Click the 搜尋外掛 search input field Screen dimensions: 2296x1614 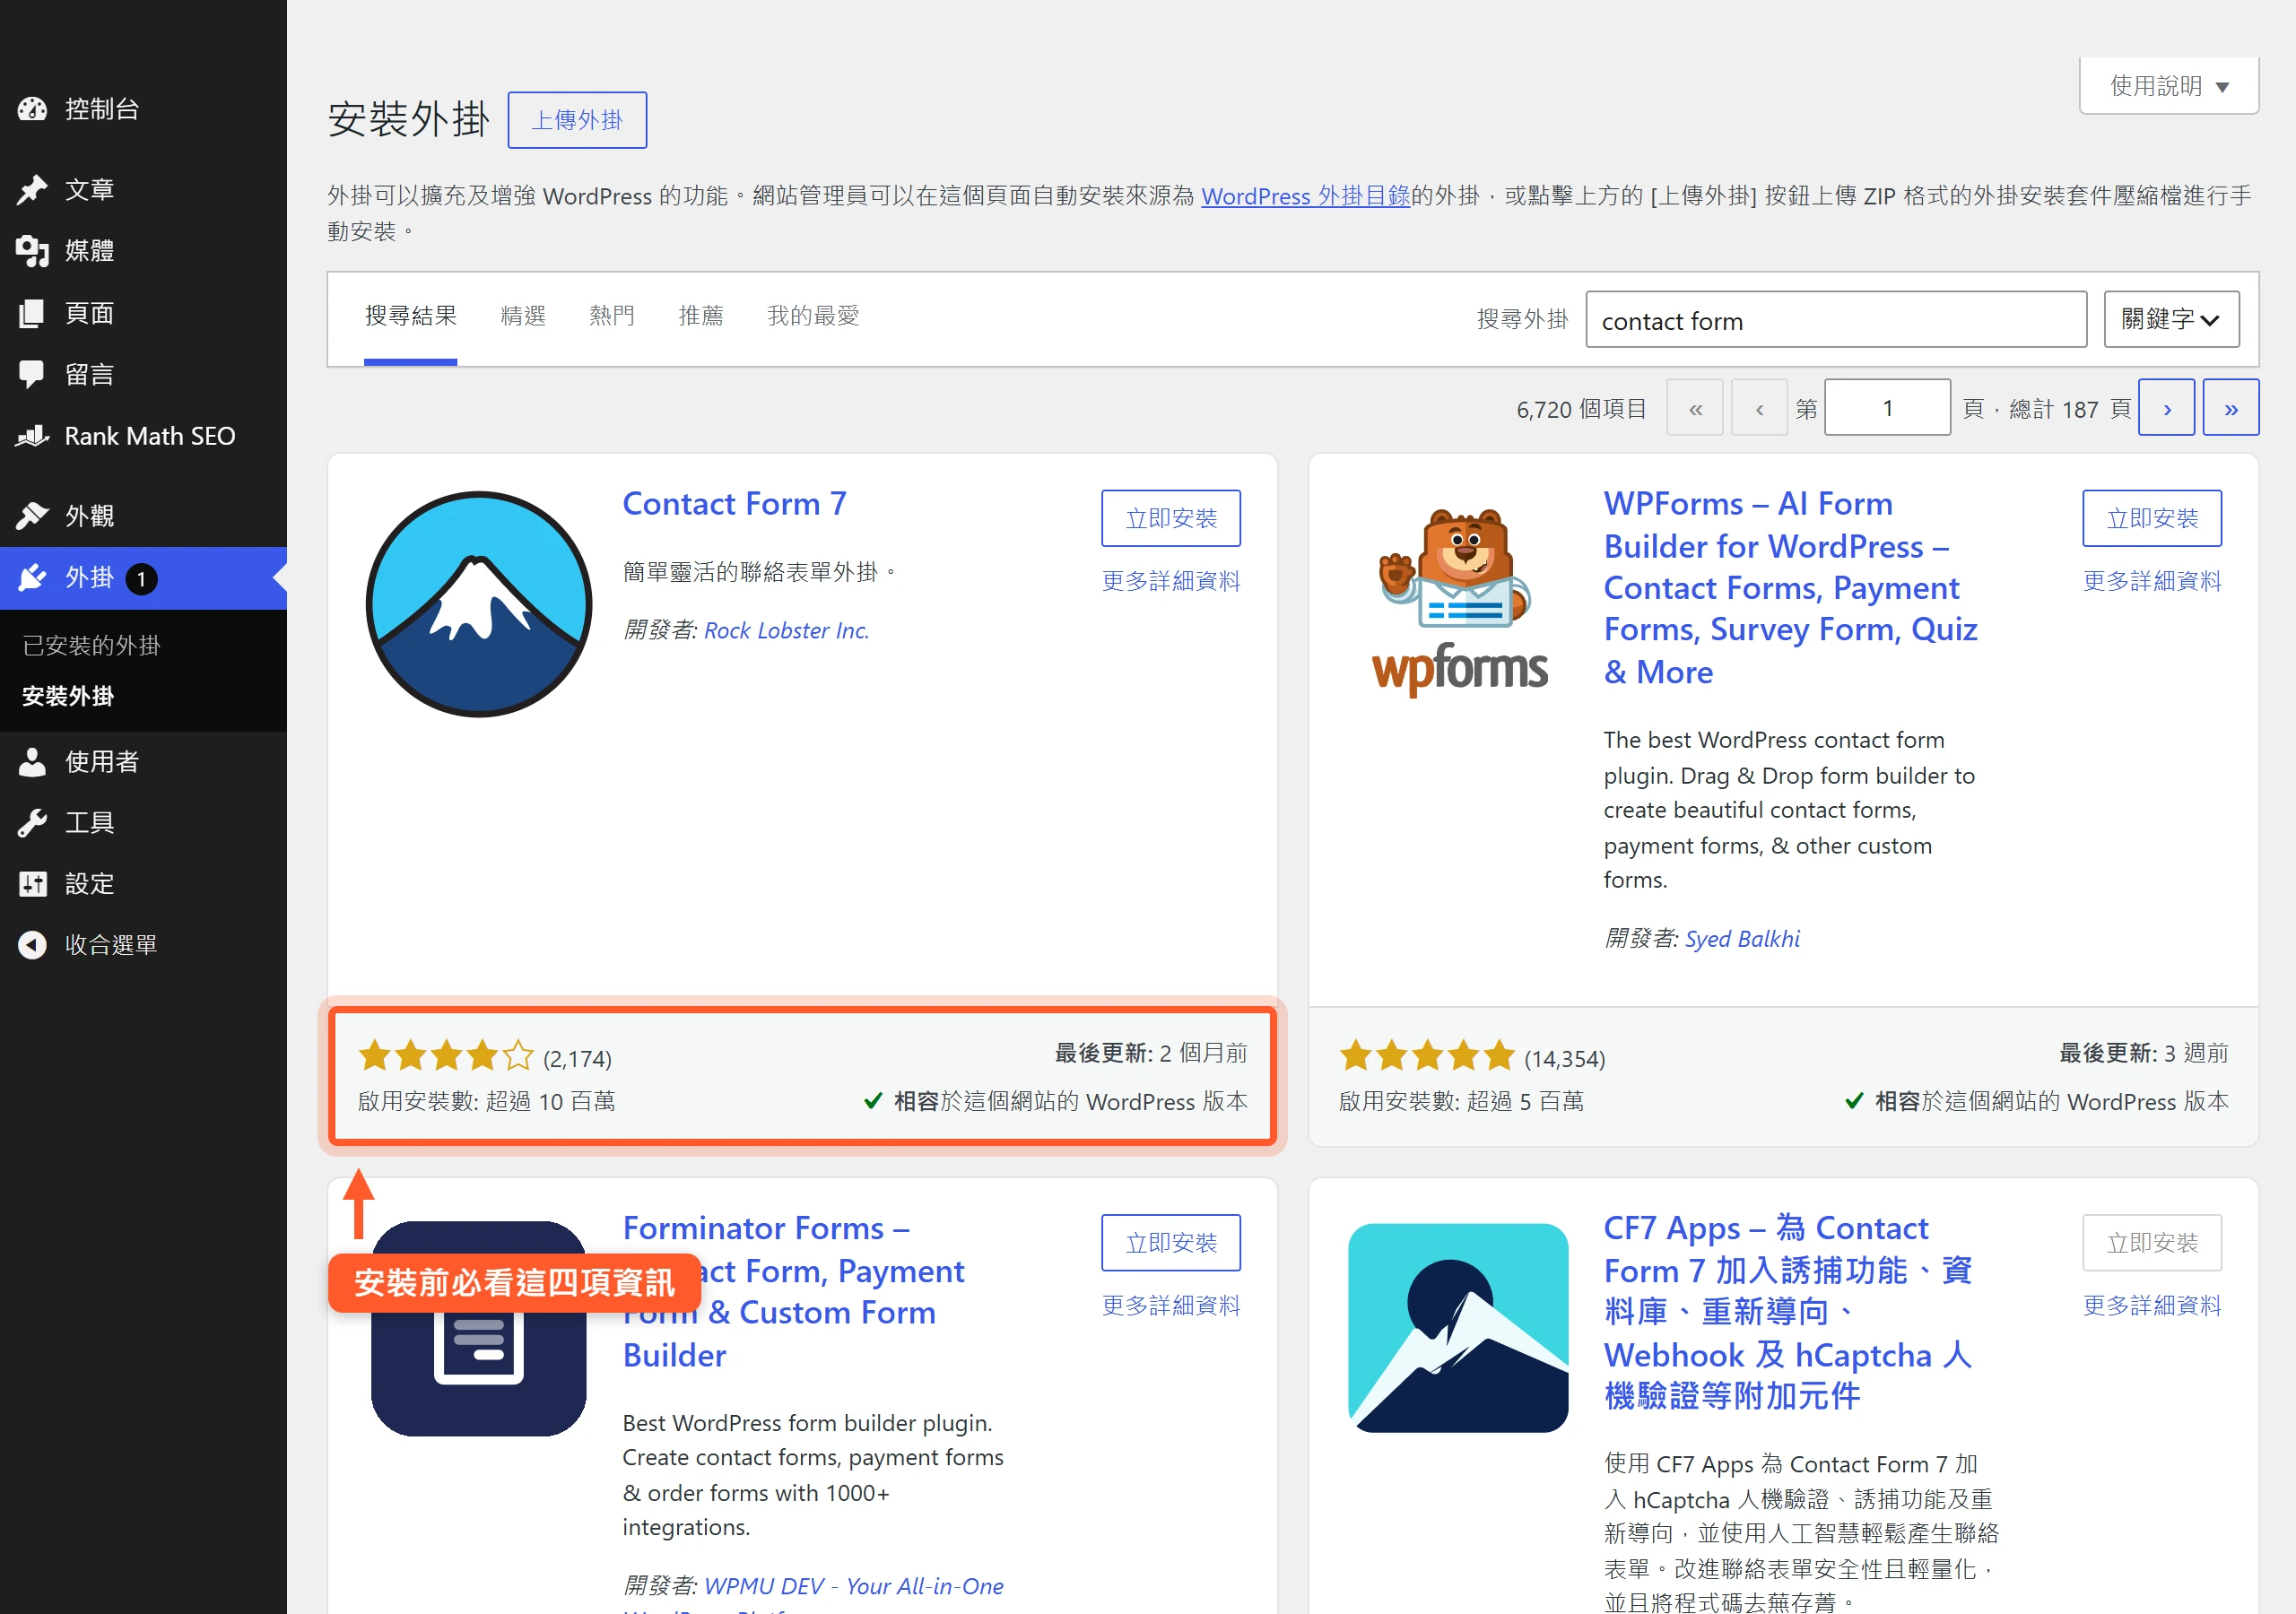(x=1836, y=320)
